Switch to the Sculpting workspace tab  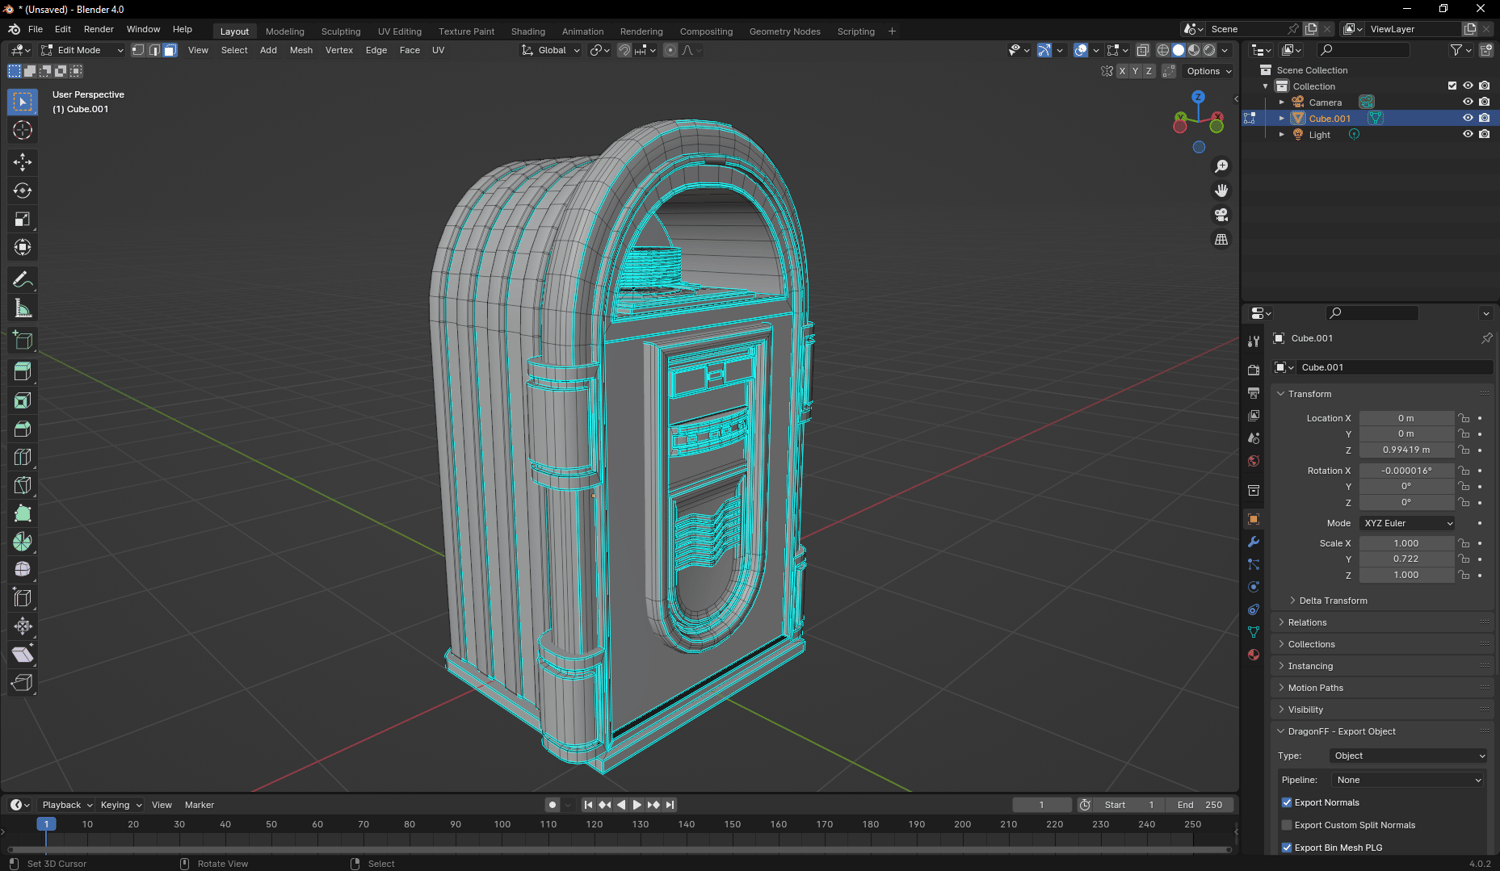tap(340, 31)
